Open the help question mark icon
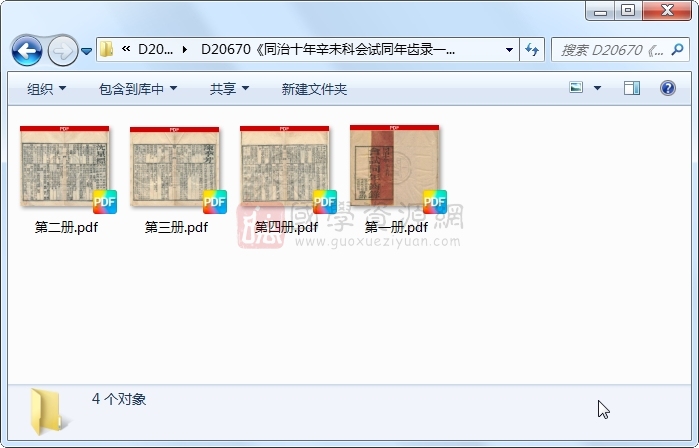699x448 pixels. point(667,89)
